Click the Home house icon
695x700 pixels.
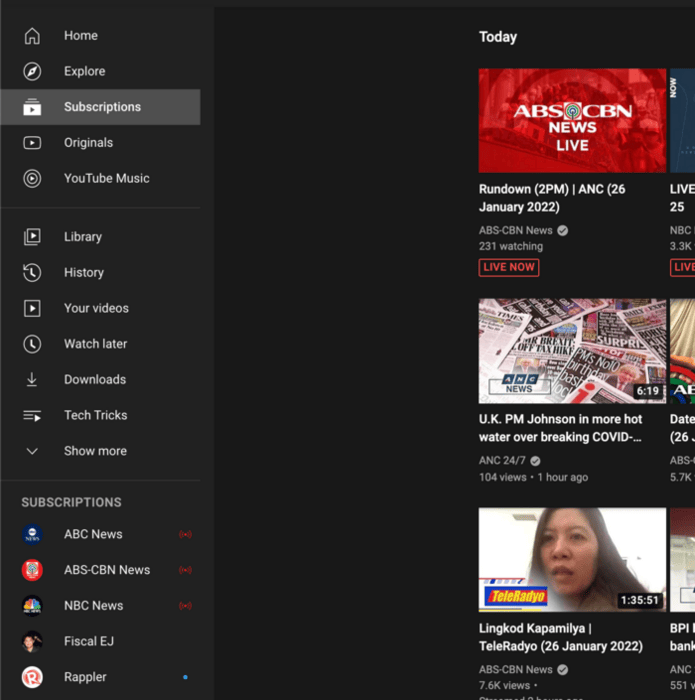(32, 36)
